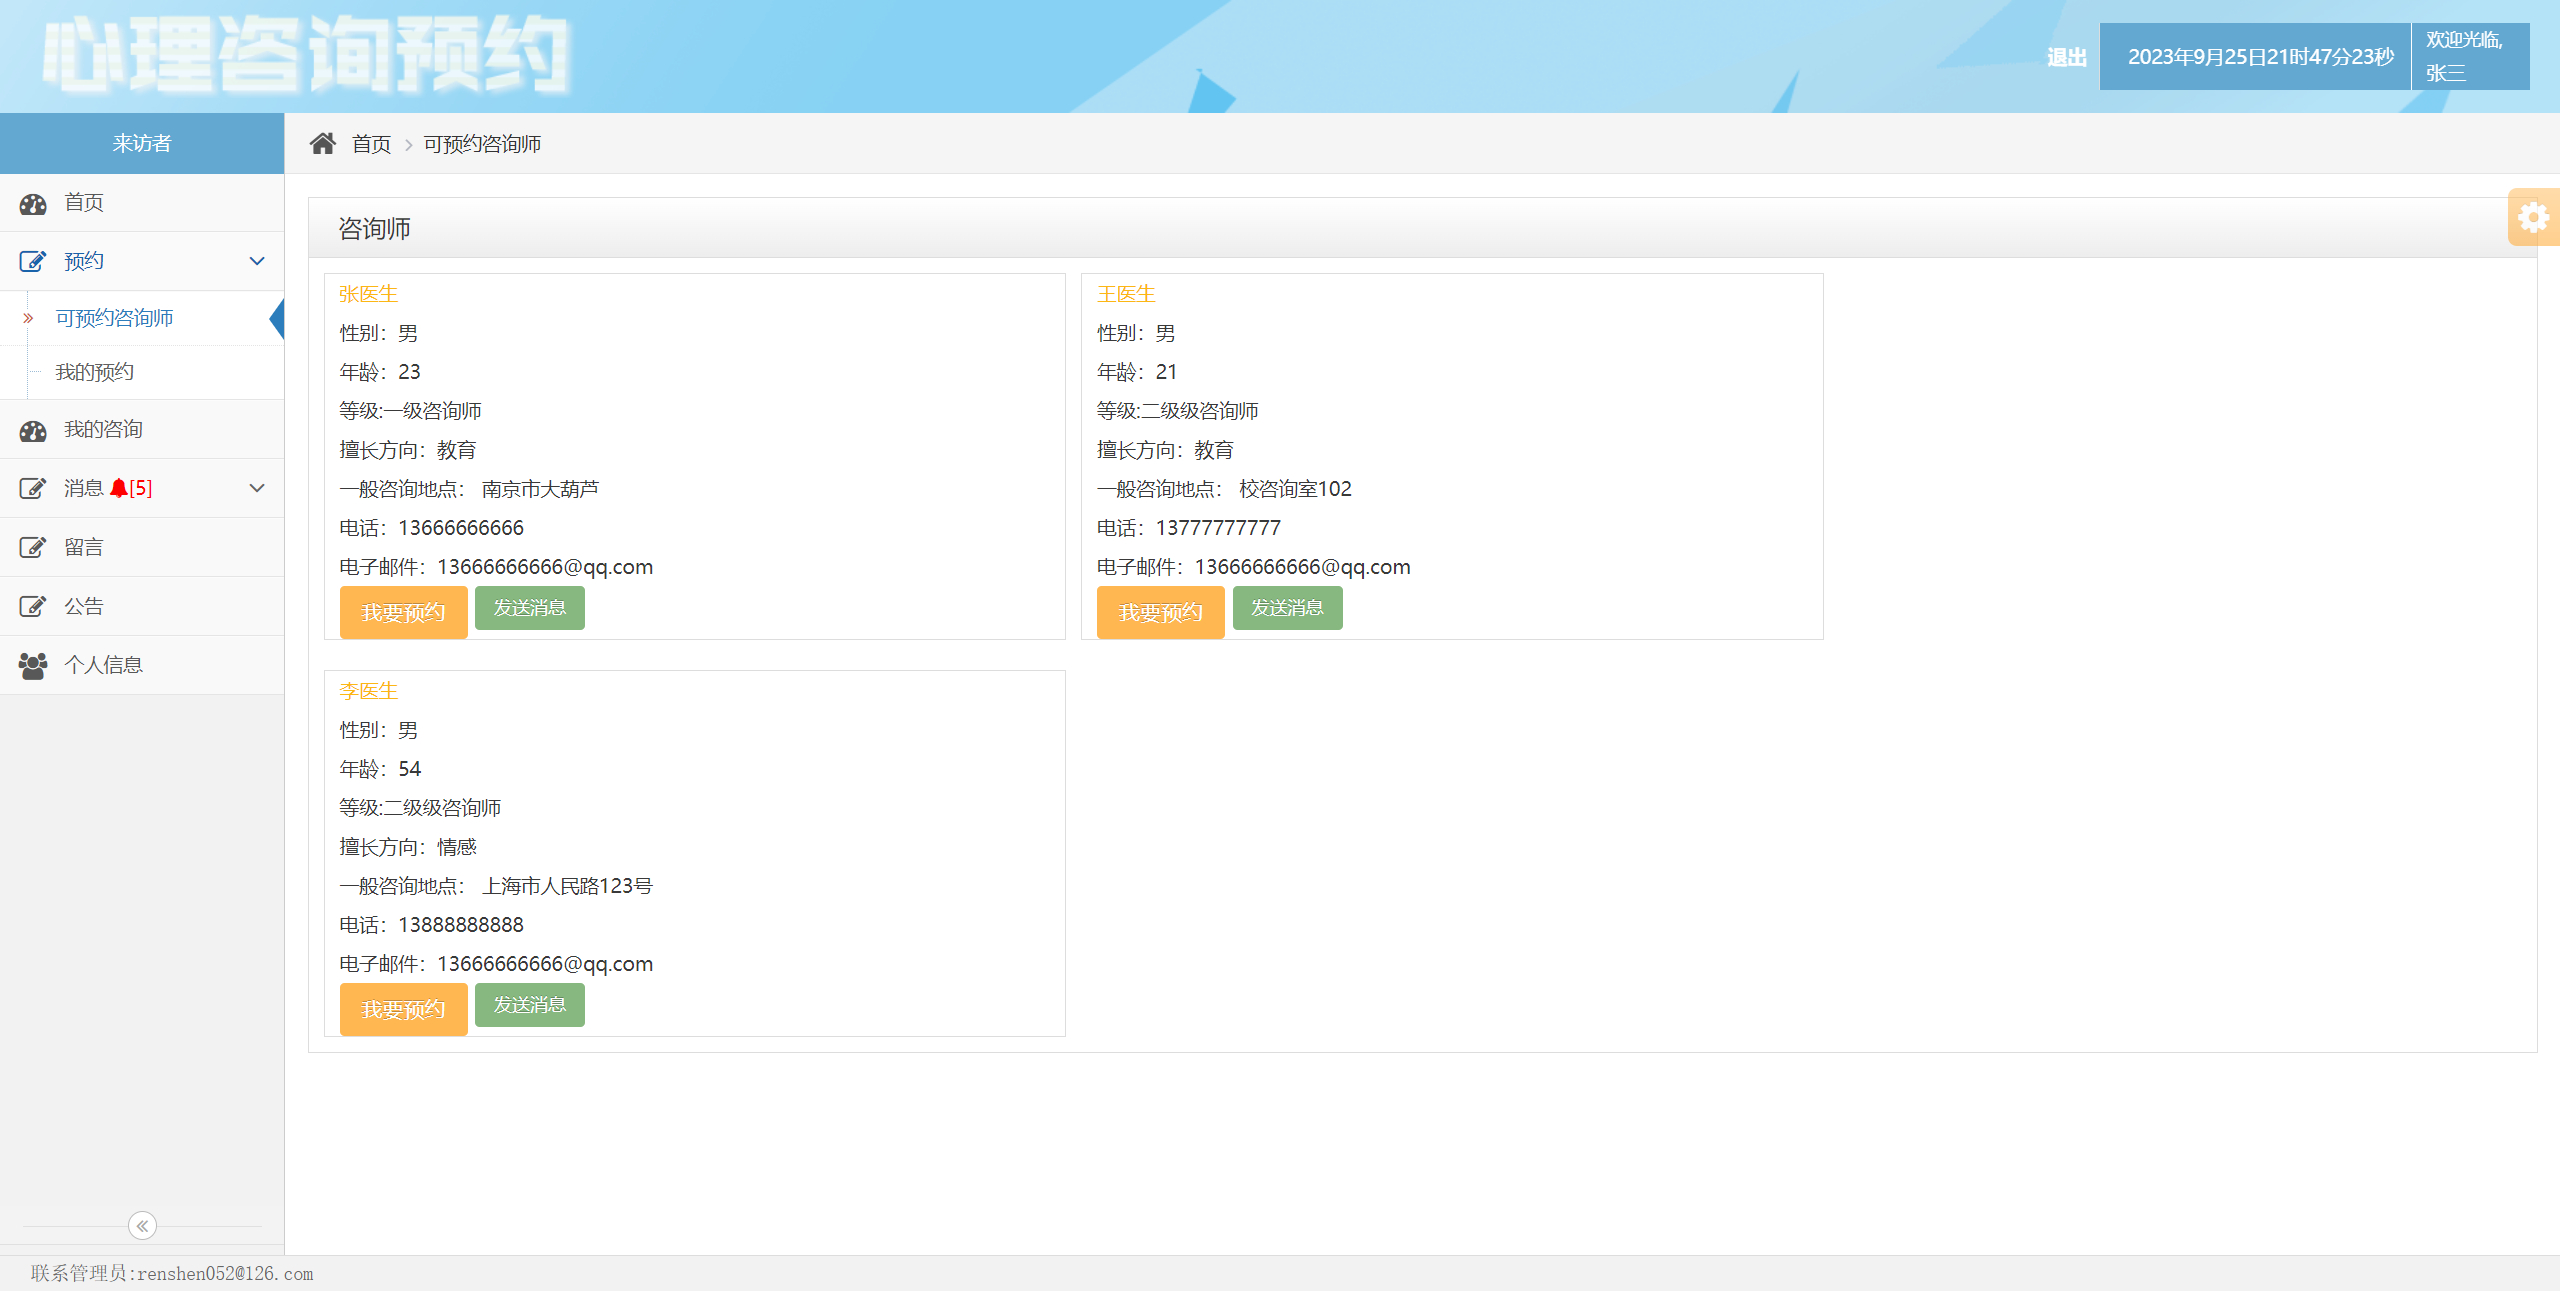Click the users icon beside 个人信息
This screenshot has width=2560, height=1291.
click(x=33, y=665)
